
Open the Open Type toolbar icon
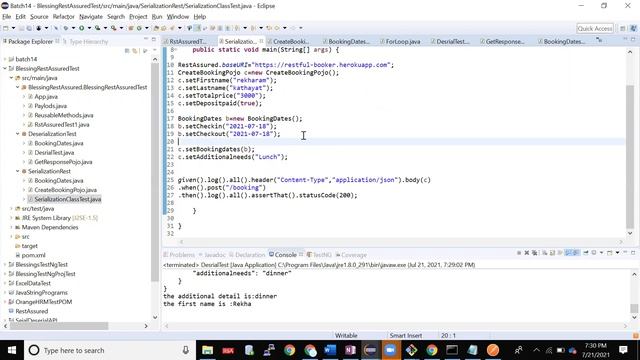(156, 28)
